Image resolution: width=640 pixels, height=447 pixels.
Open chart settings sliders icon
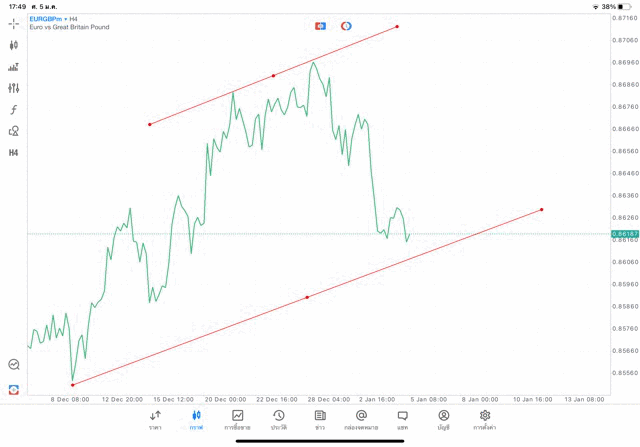point(14,88)
